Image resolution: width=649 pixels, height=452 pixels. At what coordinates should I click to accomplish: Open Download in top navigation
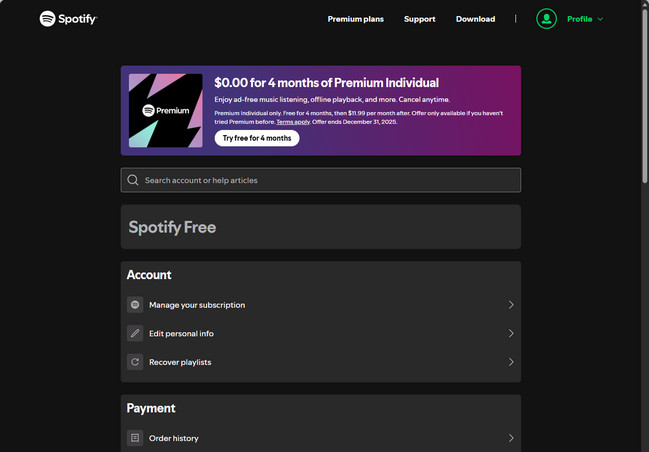(475, 19)
